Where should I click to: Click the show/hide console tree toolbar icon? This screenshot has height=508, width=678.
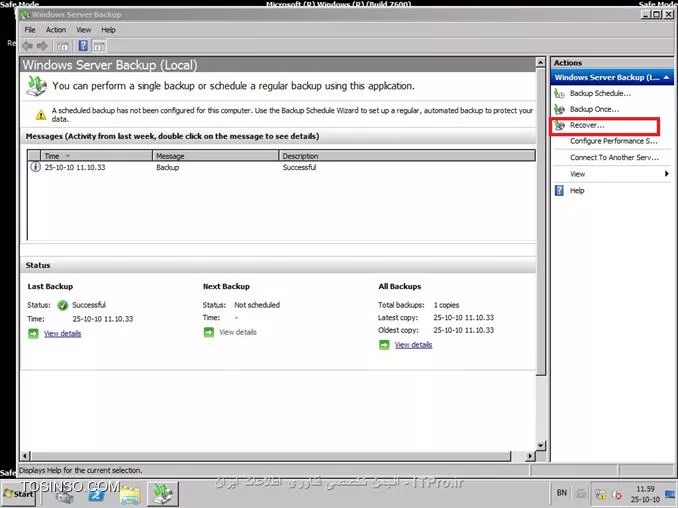(x=63, y=46)
